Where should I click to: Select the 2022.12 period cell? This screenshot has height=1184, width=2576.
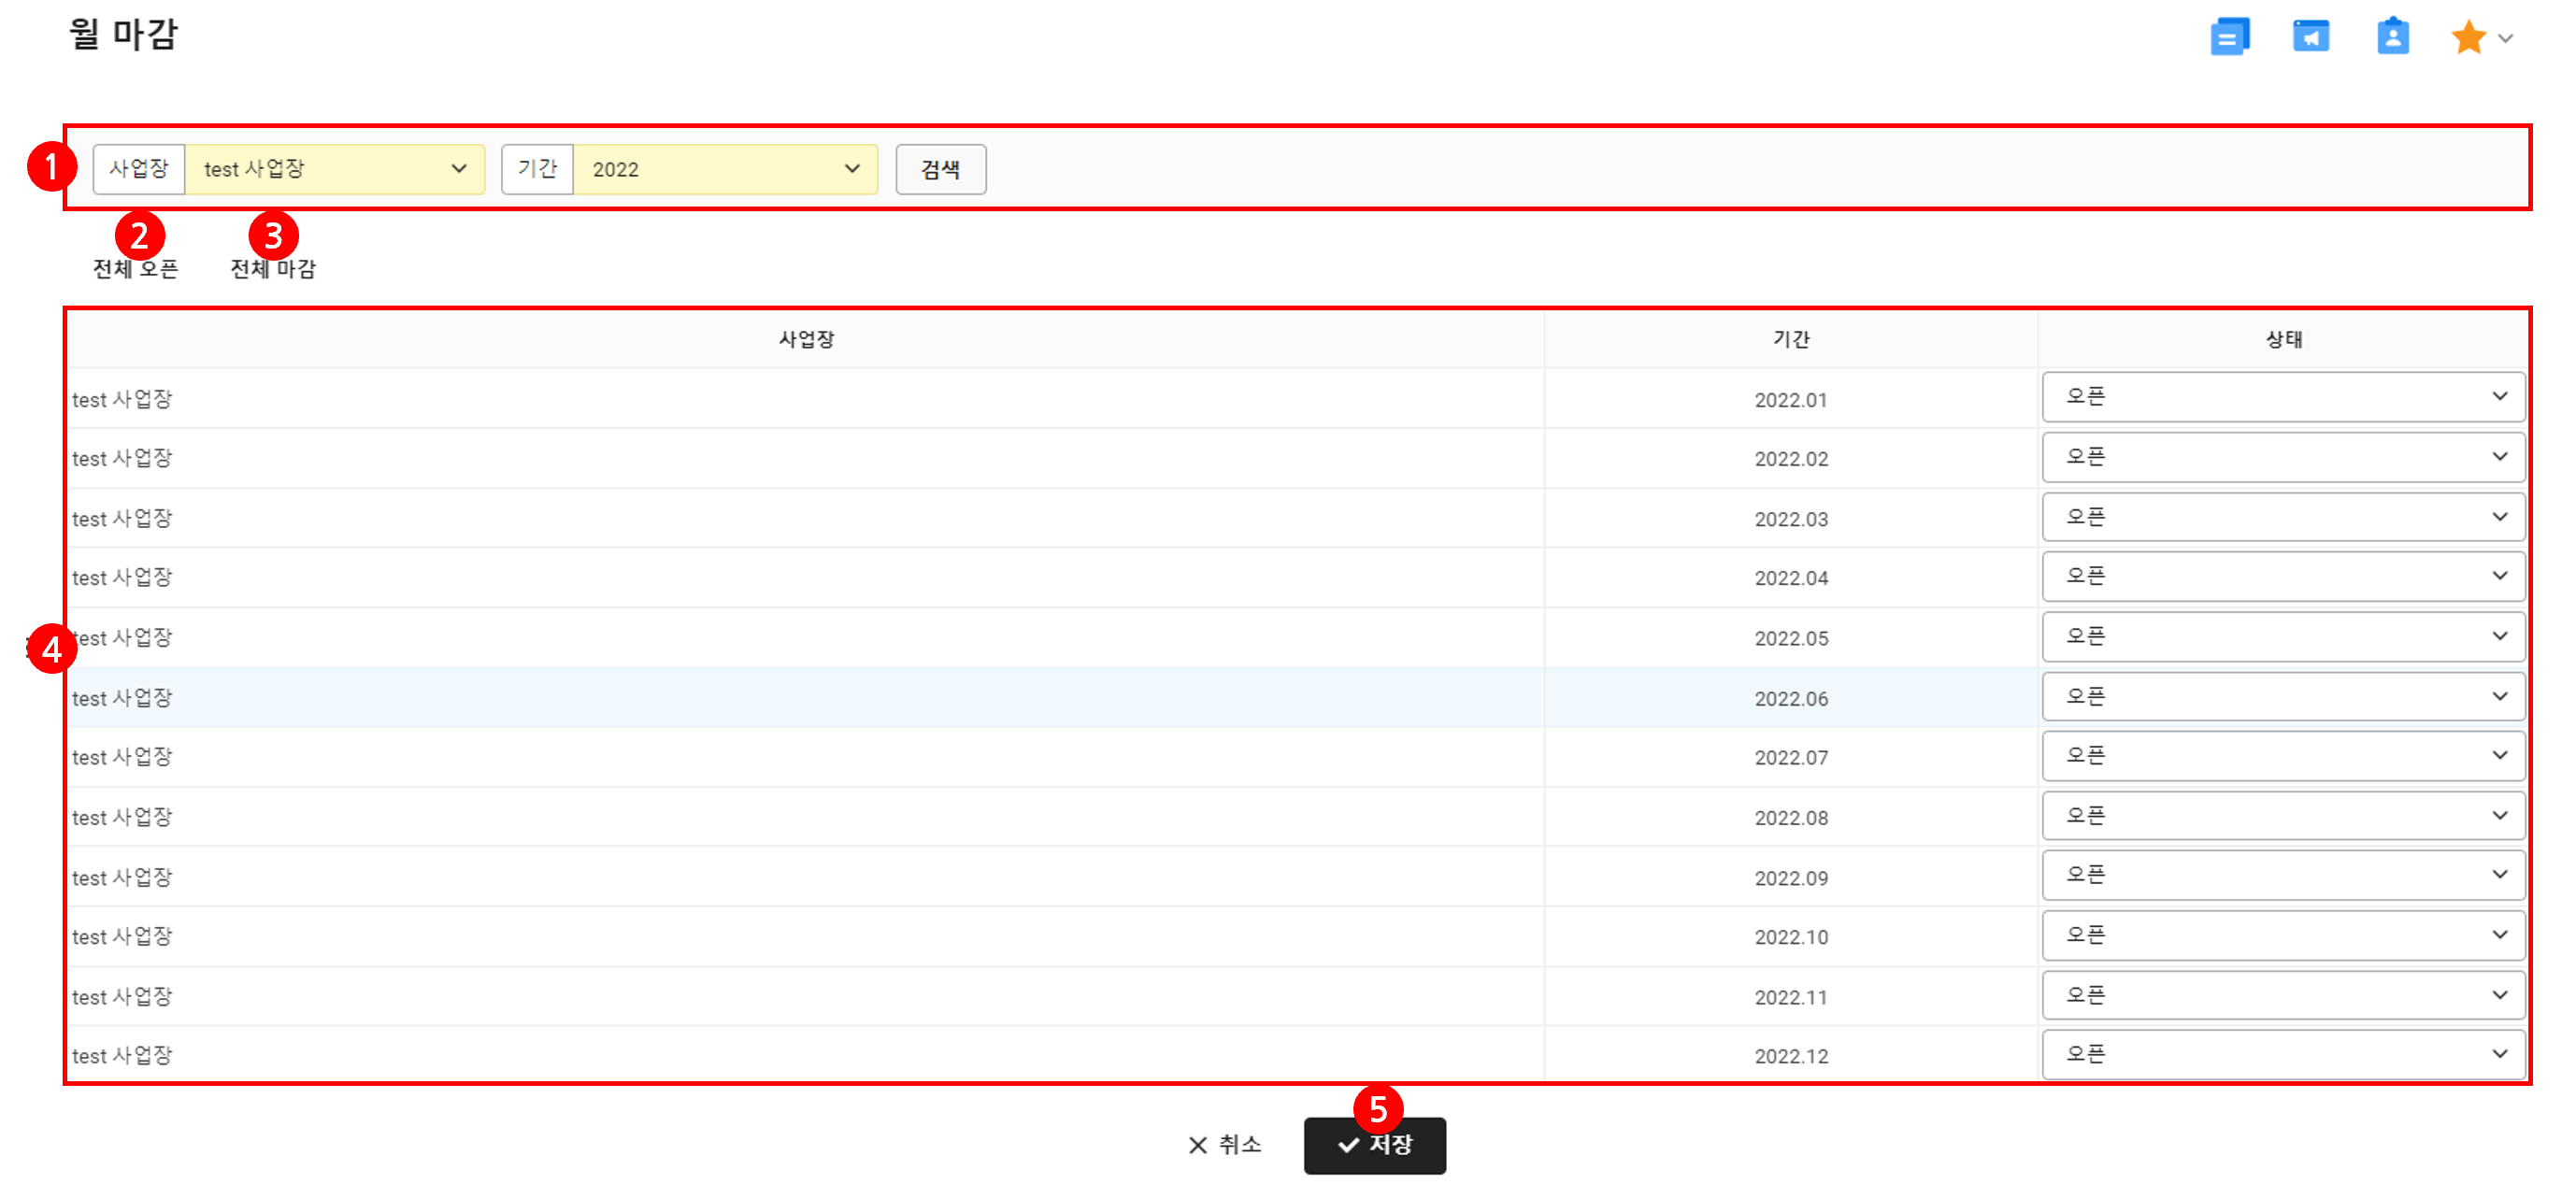(x=1791, y=1057)
